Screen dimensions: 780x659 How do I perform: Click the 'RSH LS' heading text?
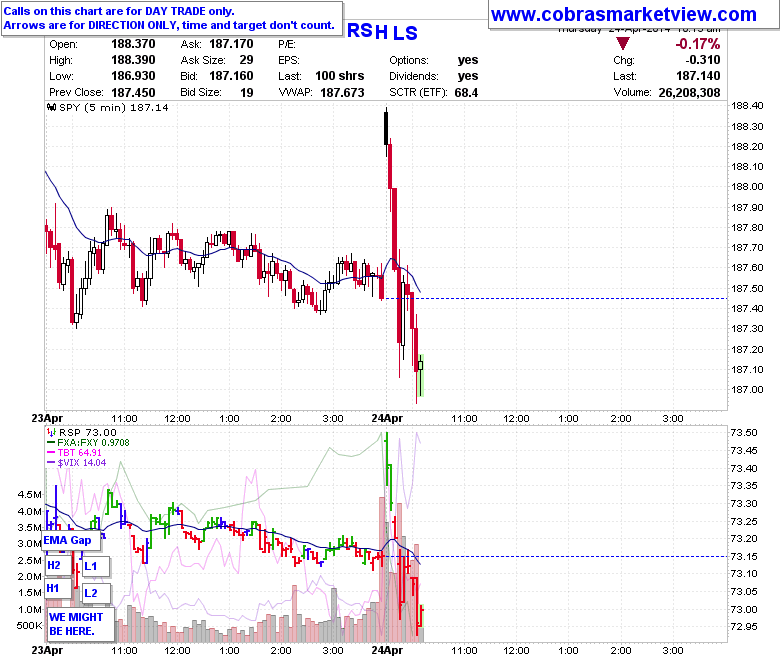click(382, 32)
